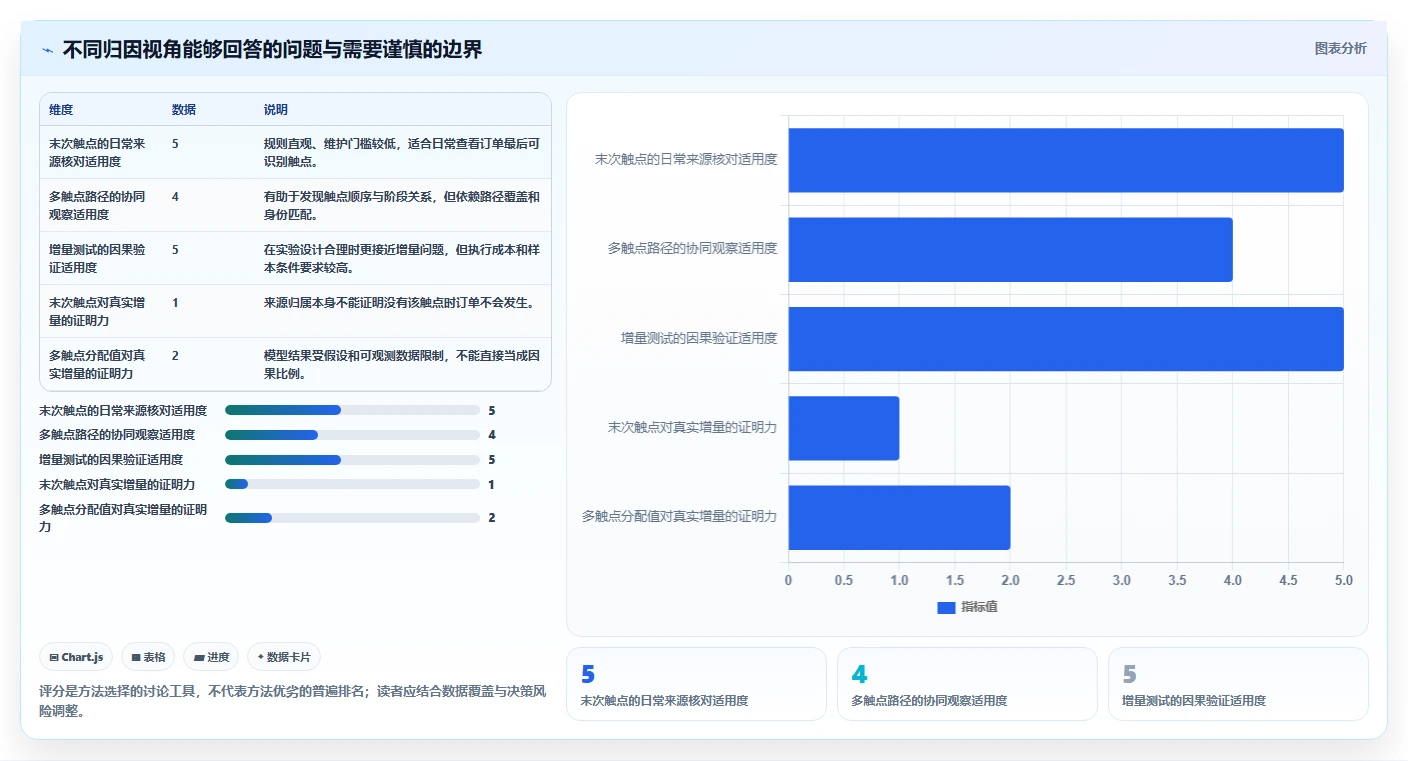Click progress bar for 末次触点对真实增量的证明力
This screenshot has height=761, width=1408.
(352, 484)
